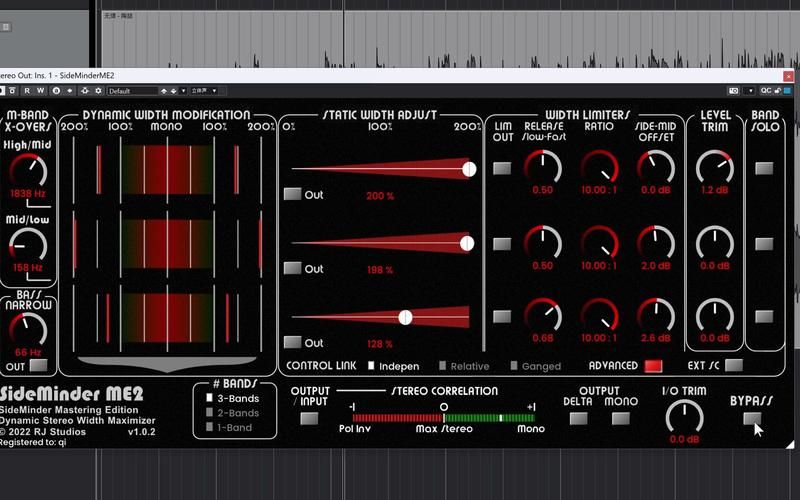This screenshot has width=800, height=500.
Task: Enable Output Mono monitoring
Action: [620, 419]
